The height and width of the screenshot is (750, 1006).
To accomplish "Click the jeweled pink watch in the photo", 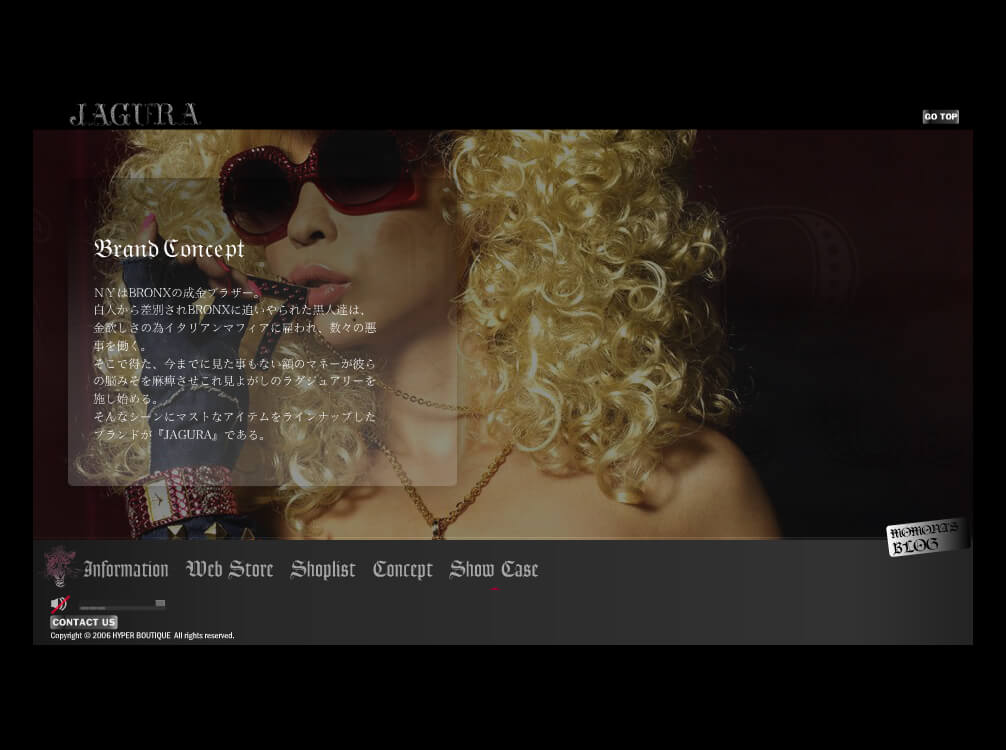I will pos(172,501).
